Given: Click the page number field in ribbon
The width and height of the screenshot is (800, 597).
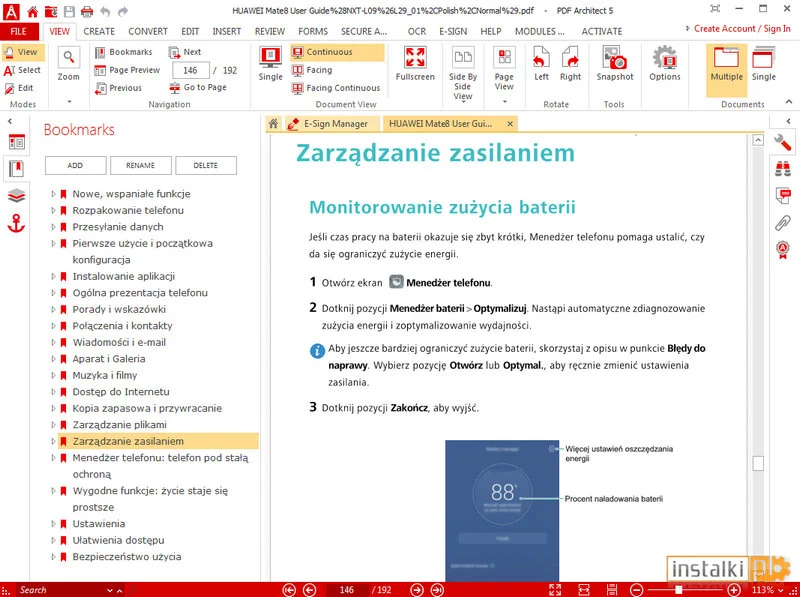Looking at the screenshot, I should (190, 70).
